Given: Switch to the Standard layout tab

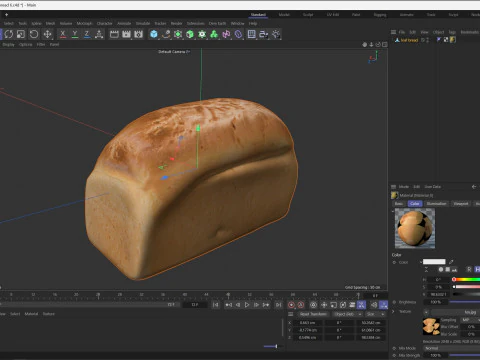Looking at the screenshot, I should [258, 15].
